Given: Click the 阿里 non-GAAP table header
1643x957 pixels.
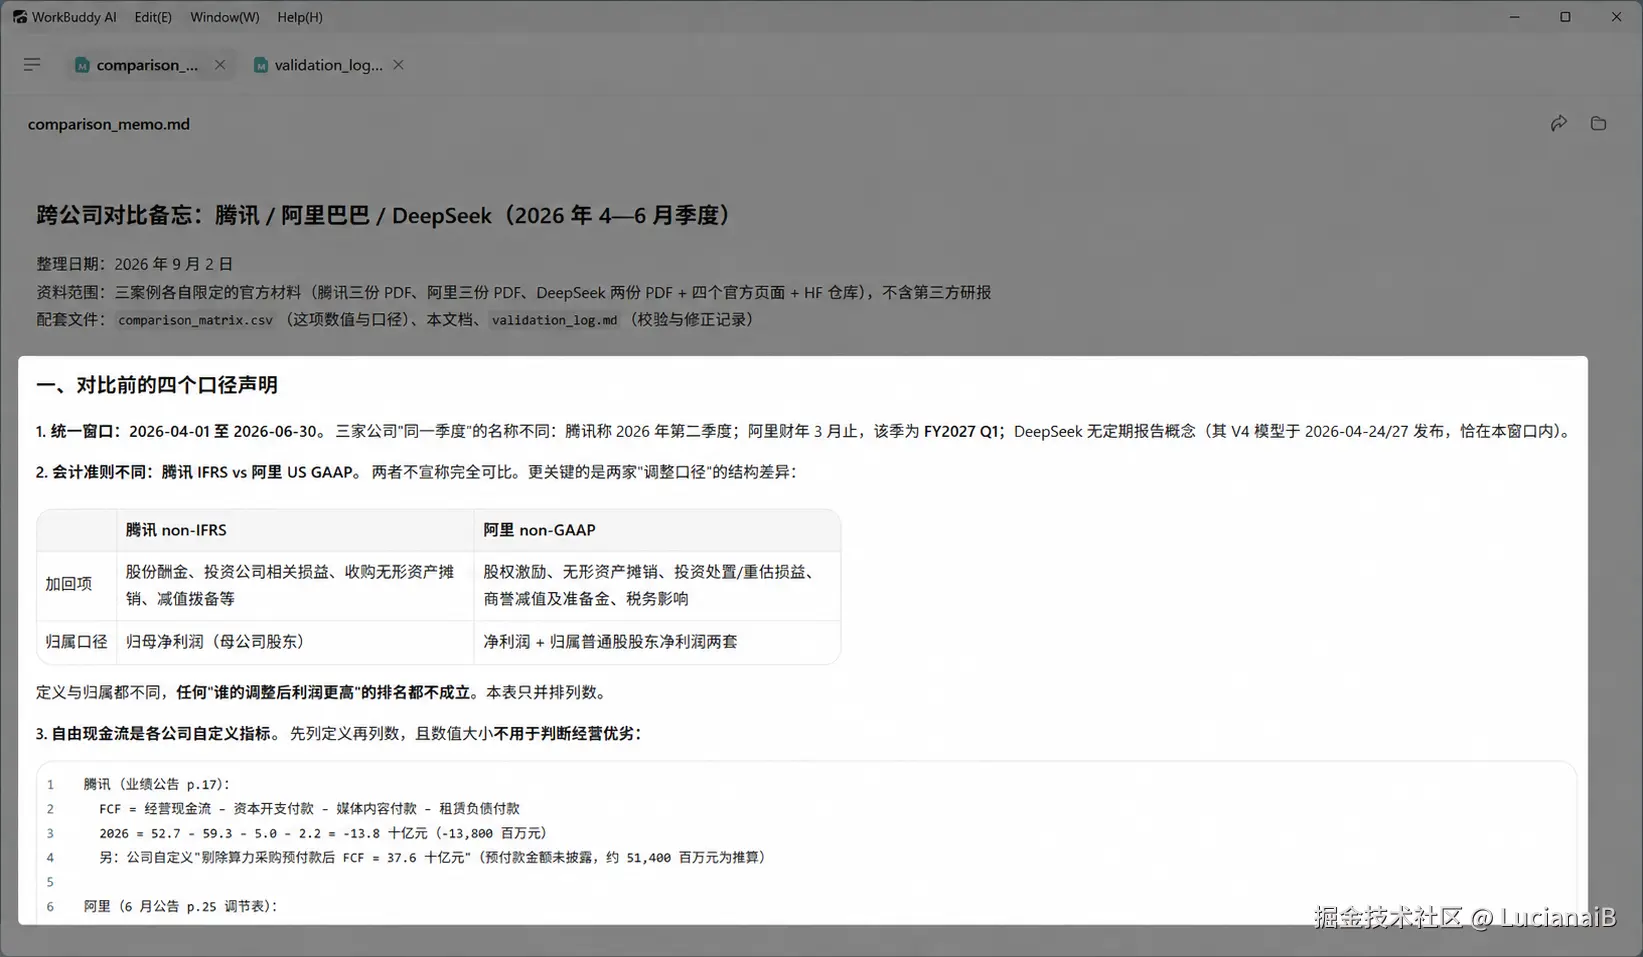Looking at the screenshot, I should (539, 530).
